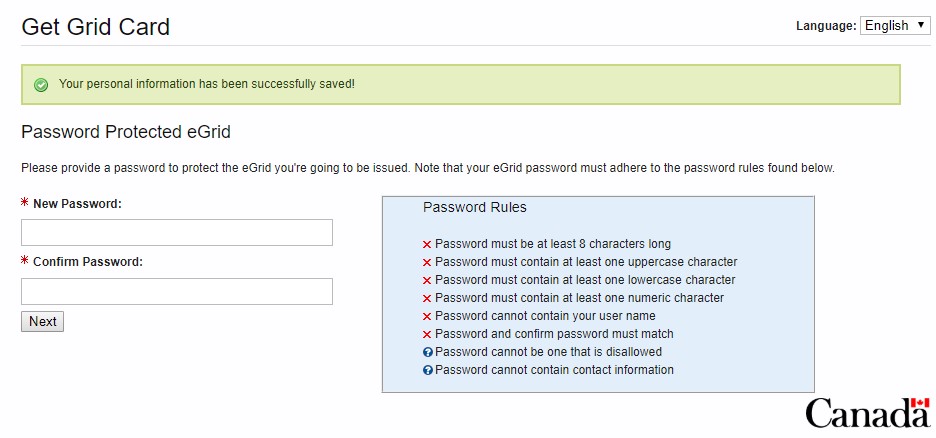Click red X beside passwords must match rule
Image resolution: width=936 pixels, height=438 pixels.
(427, 334)
